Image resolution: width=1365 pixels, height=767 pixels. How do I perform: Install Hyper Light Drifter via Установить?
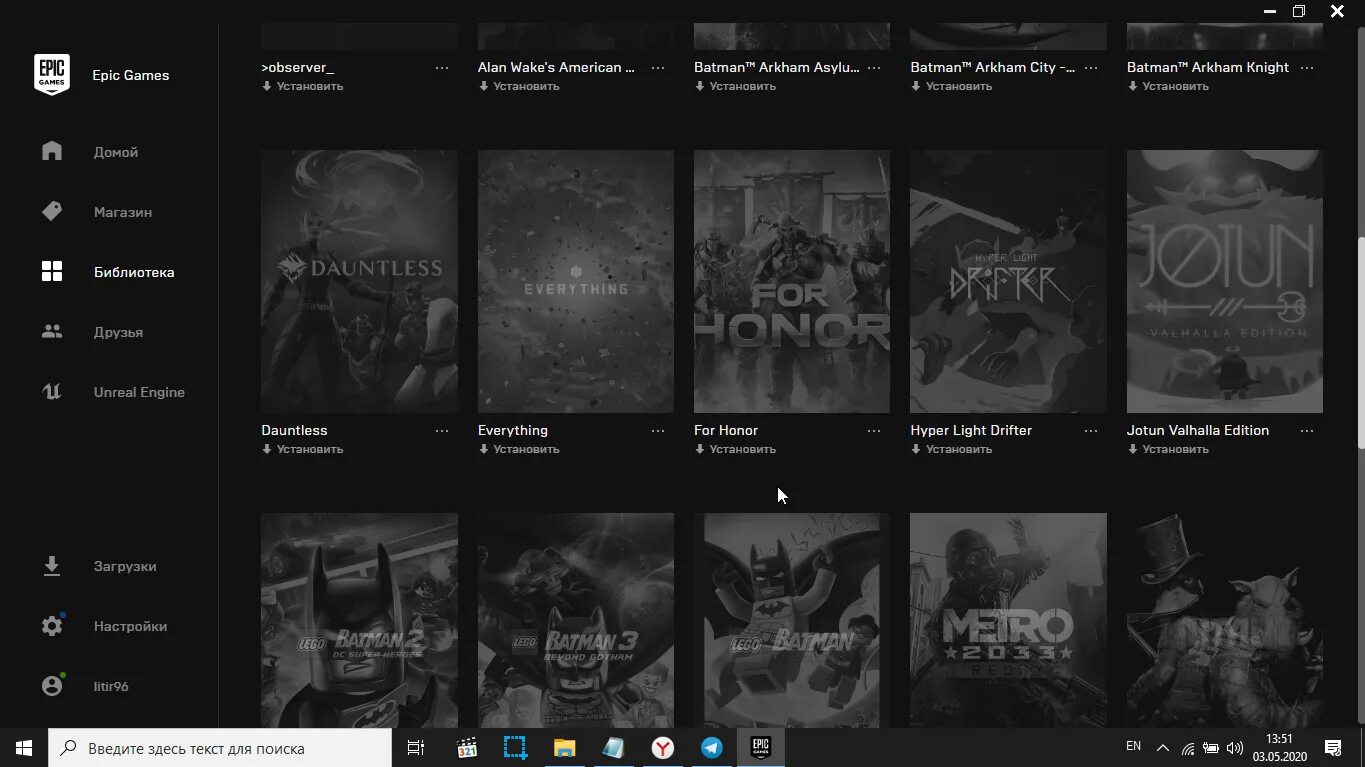952,449
